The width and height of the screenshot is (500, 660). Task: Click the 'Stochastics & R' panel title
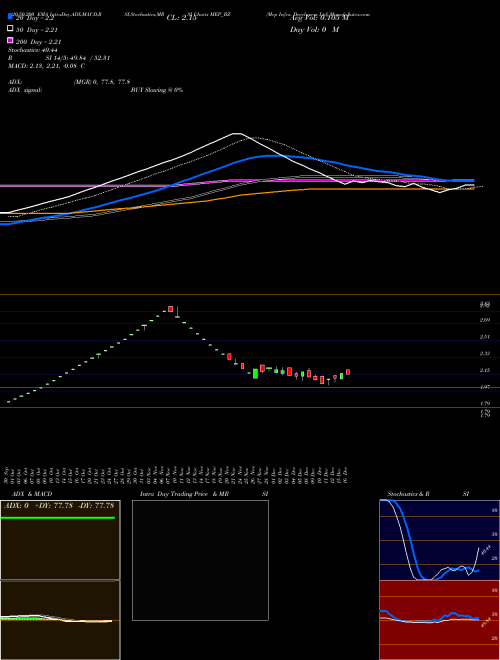[409, 494]
